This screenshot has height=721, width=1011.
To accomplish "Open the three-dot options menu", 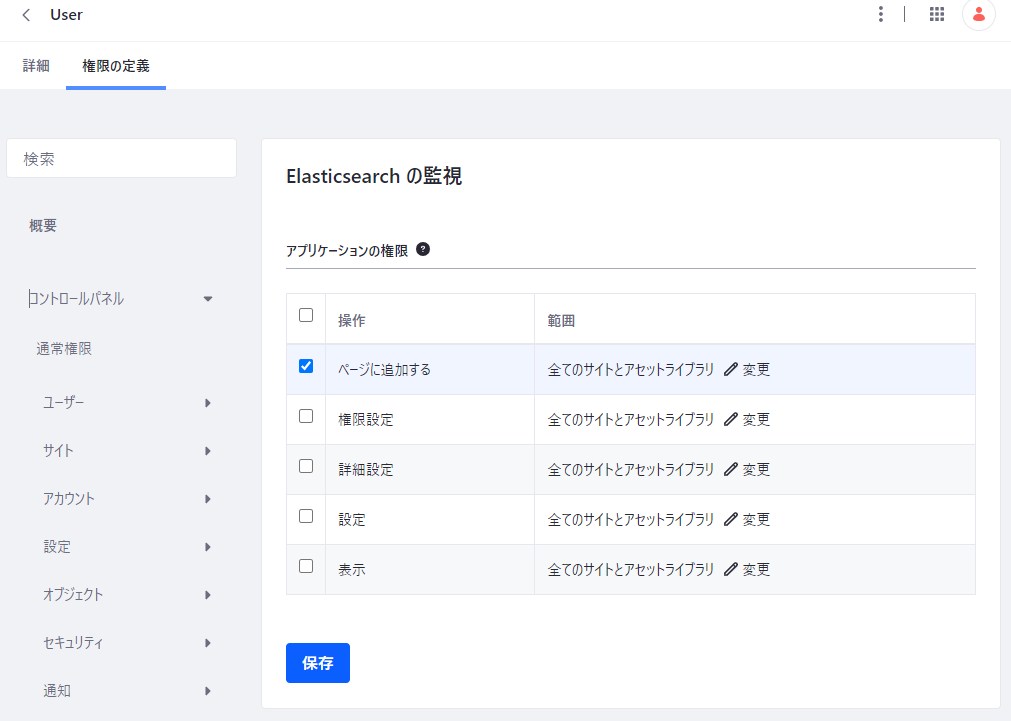I will click(x=881, y=14).
